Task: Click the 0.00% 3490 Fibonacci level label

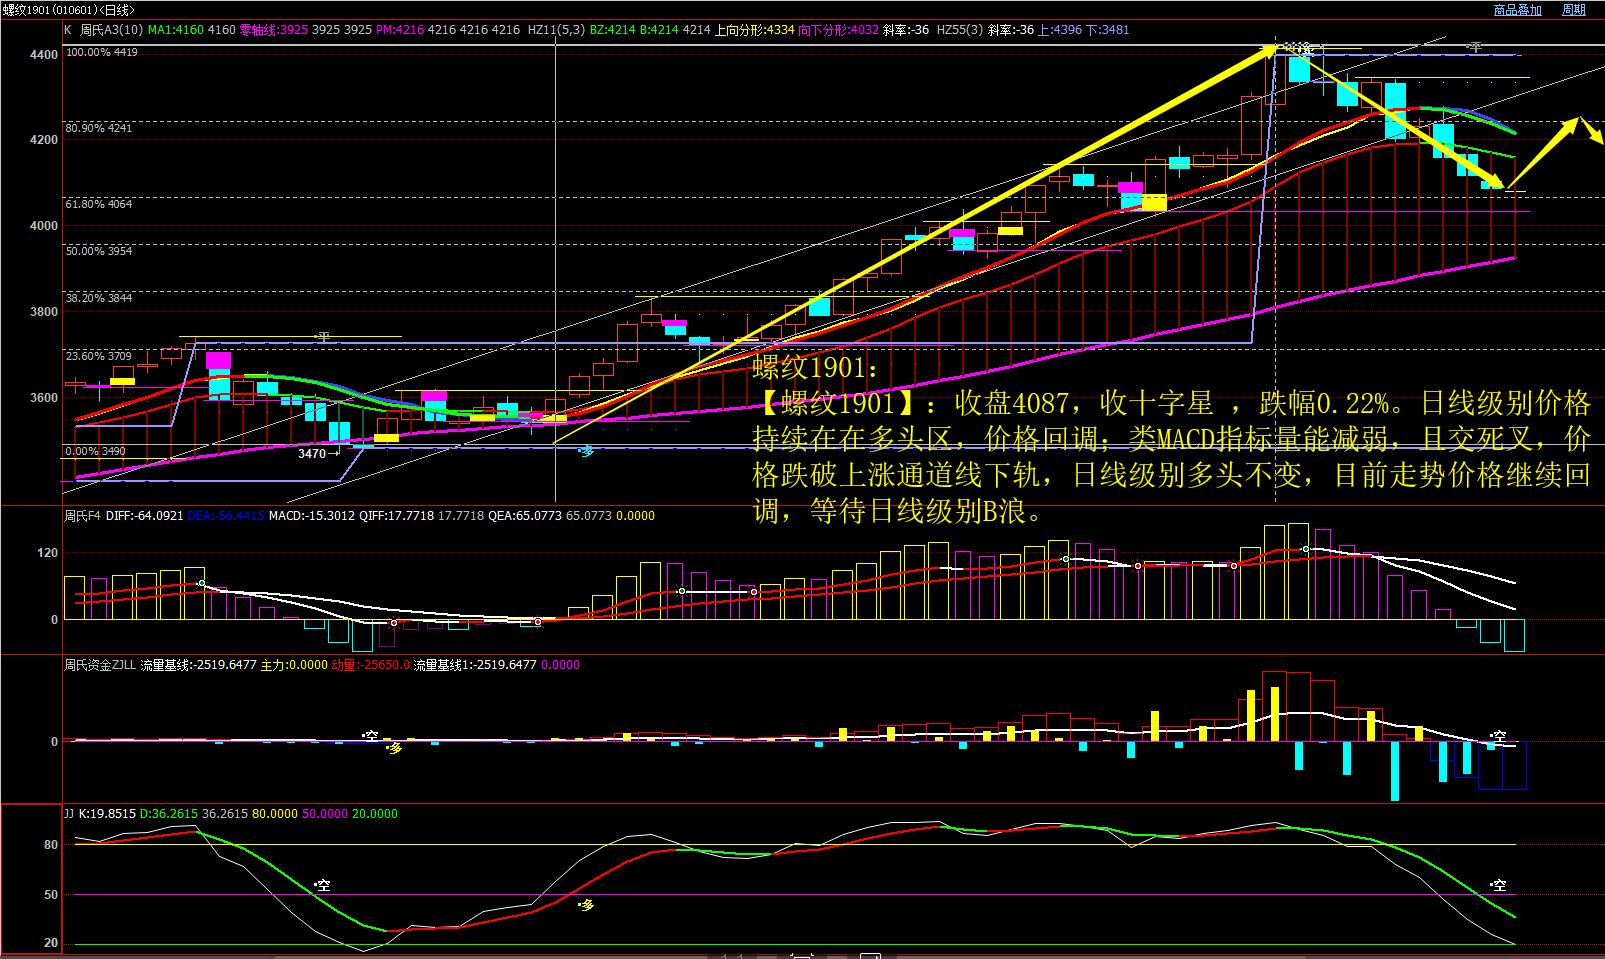Action: click(x=96, y=452)
